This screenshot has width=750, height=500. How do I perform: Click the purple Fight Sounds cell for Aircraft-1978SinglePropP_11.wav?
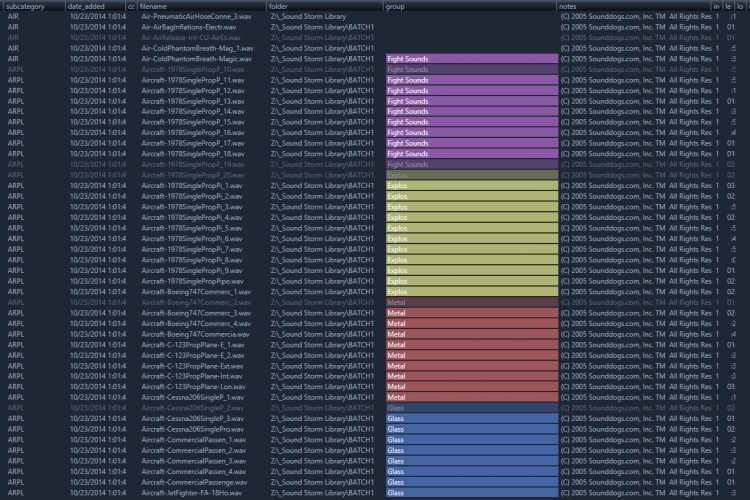point(472,80)
